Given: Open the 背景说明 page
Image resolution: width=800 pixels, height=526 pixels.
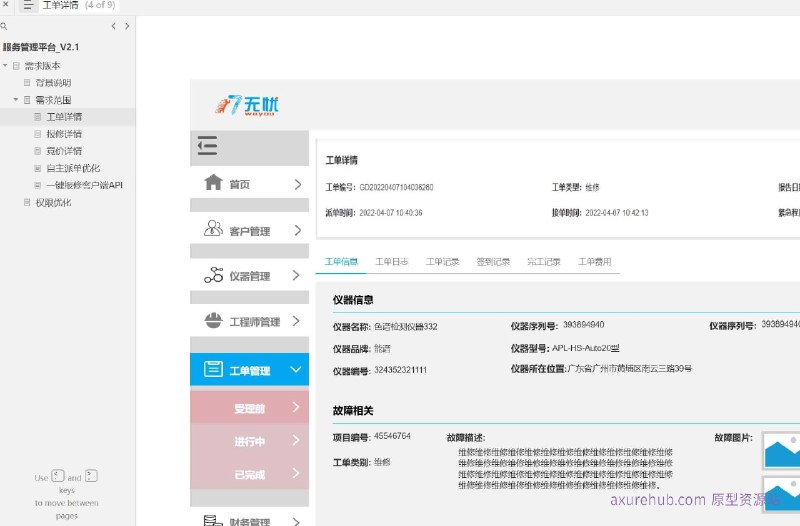Looking at the screenshot, I should click(x=53, y=83).
